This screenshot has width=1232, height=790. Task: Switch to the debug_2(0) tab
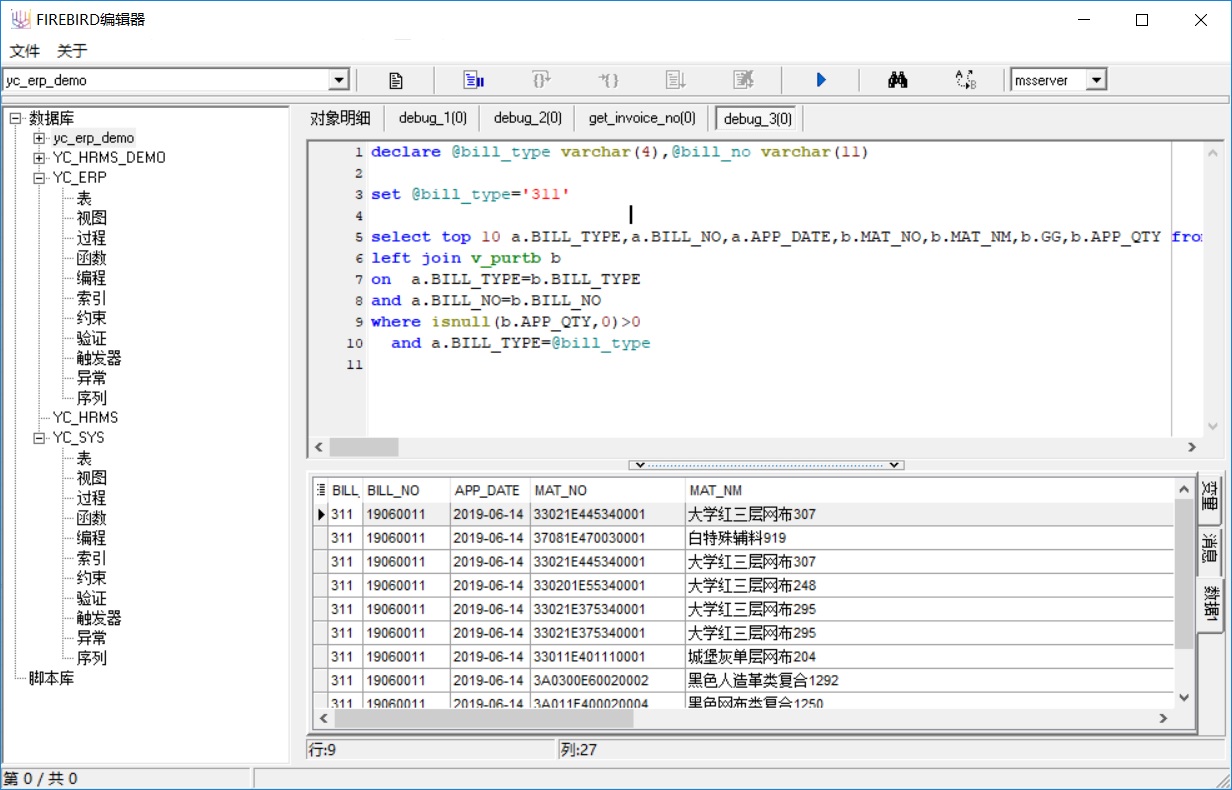(527, 118)
